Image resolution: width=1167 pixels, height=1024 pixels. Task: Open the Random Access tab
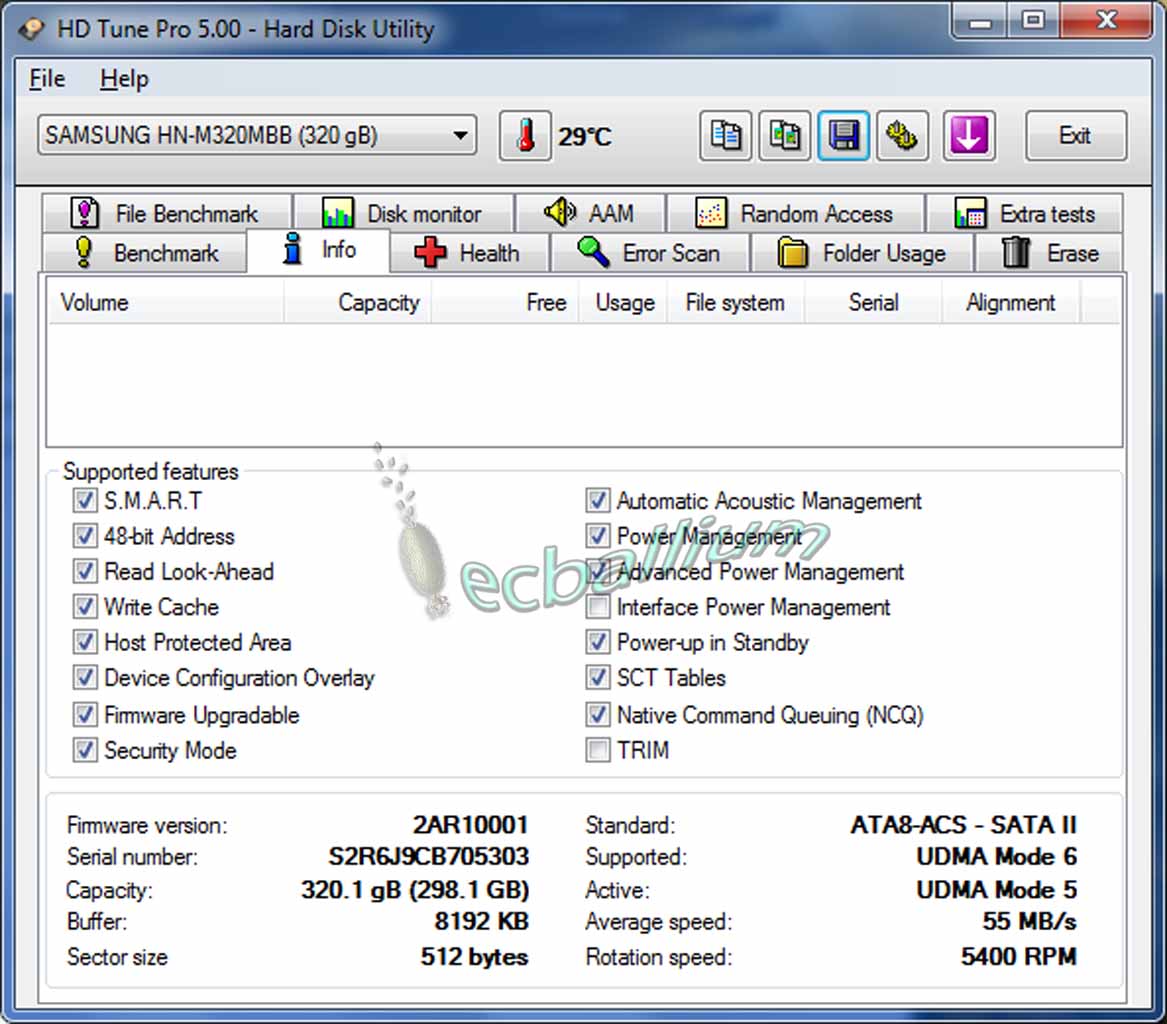(795, 213)
